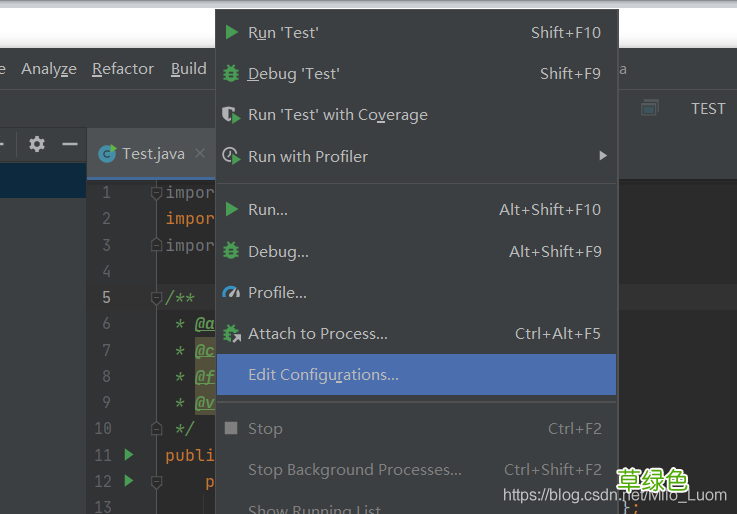Viewport: 737px width, 514px height.
Task: Click the green Run 'Test' play icon
Action: click(232, 33)
